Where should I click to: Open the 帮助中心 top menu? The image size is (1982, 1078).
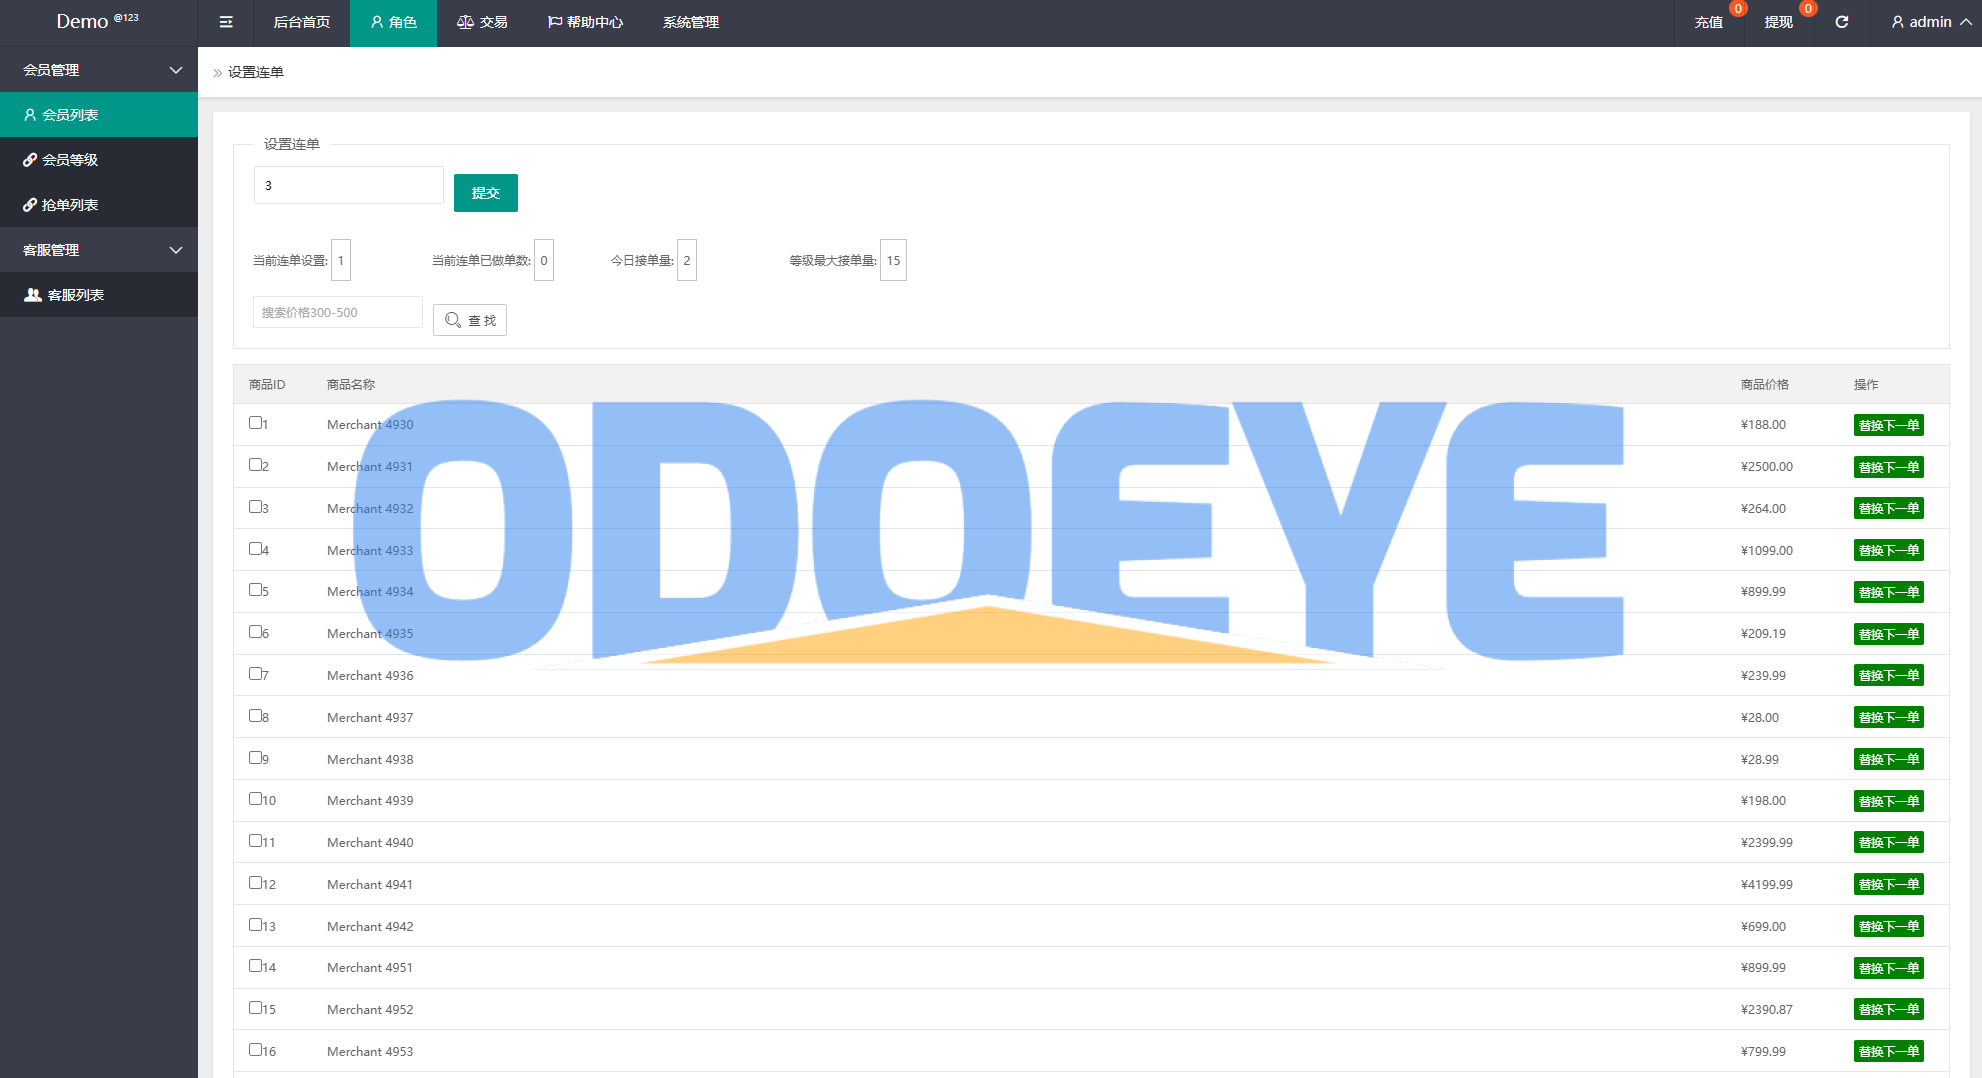[x=585, y=22]
